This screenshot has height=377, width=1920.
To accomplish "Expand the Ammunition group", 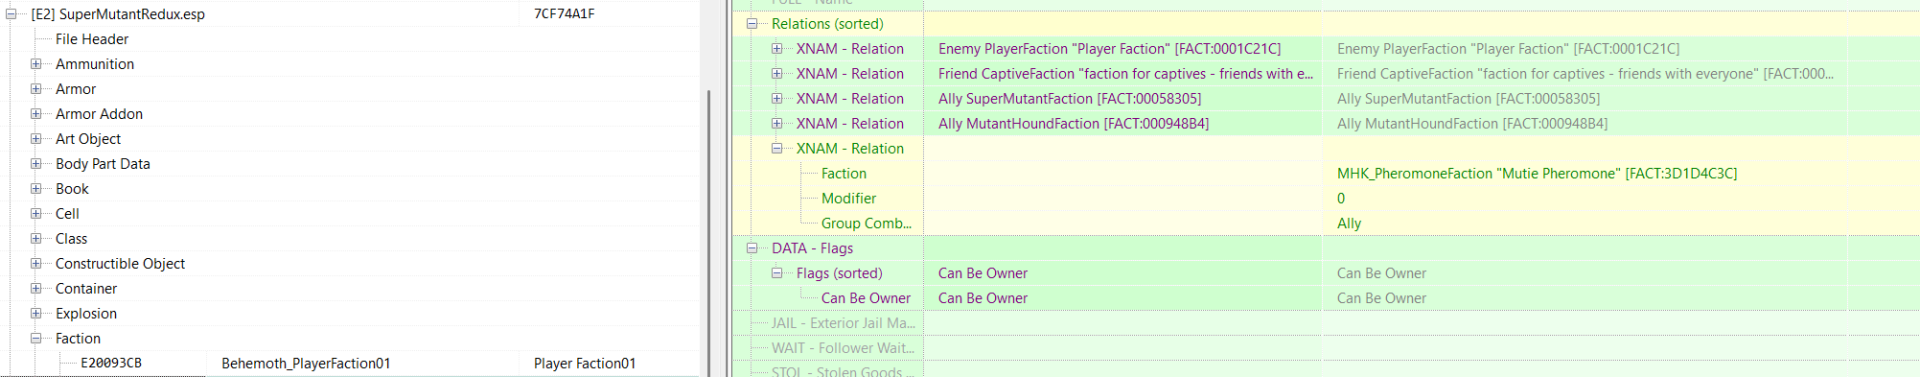I will [x=36, y=64].
